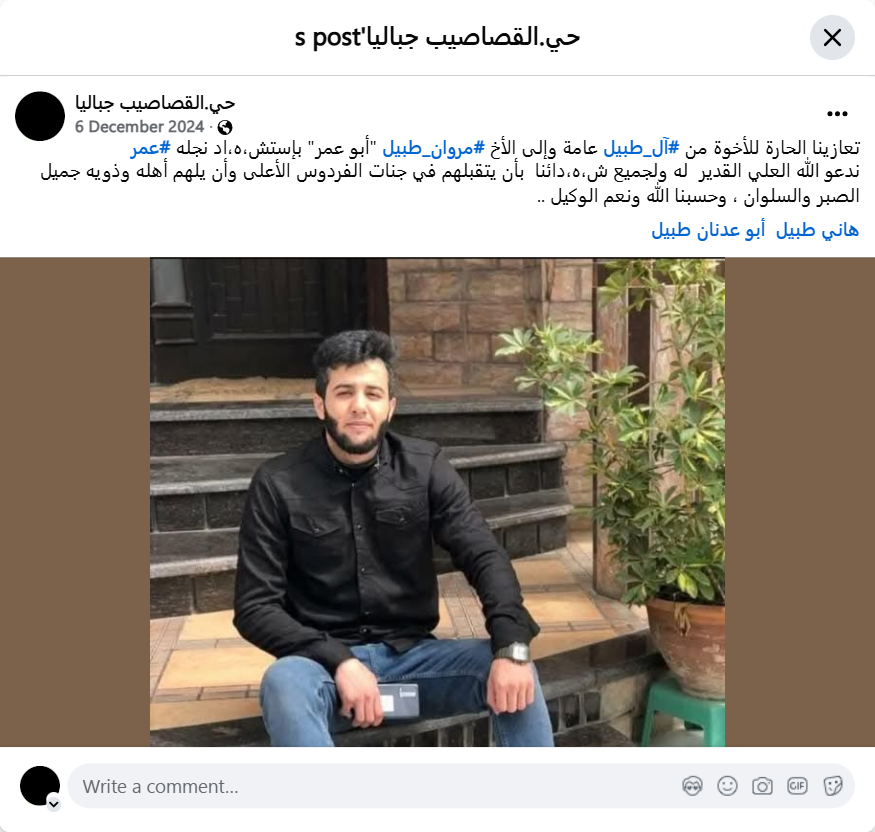Open tagged profile أبو عدنان طبيل
875x832 pixels.
click(x=708, y=230)
